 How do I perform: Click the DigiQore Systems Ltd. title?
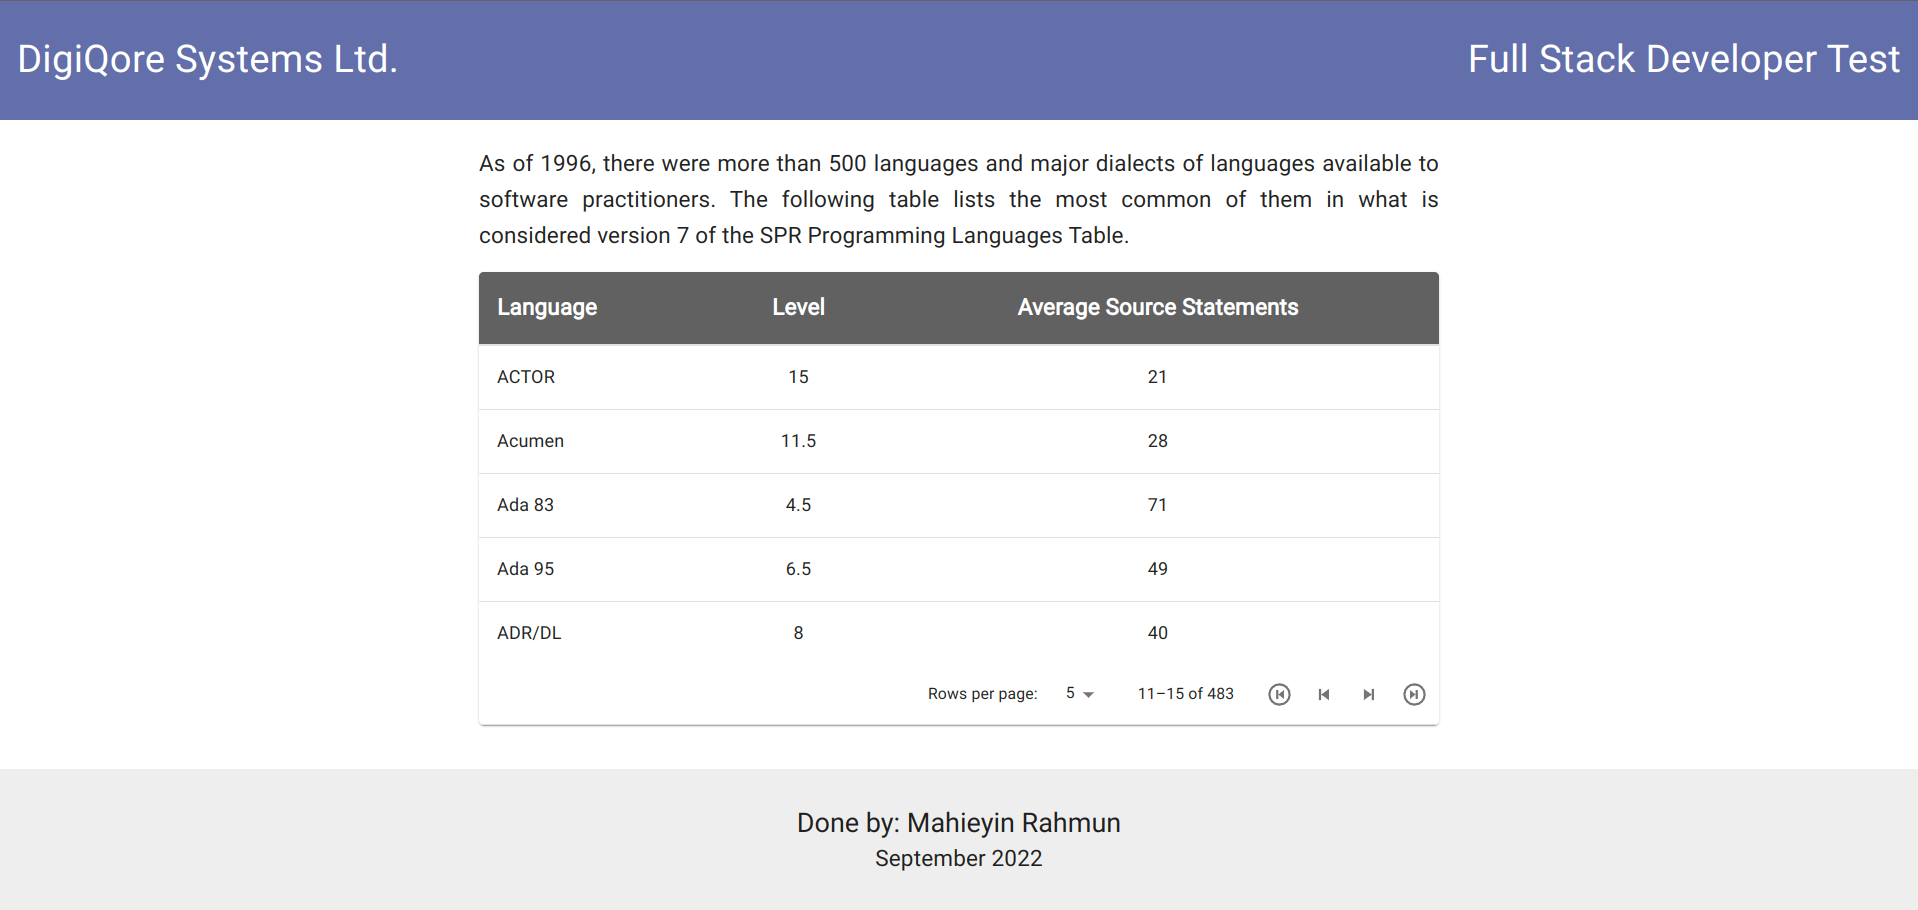208,59
